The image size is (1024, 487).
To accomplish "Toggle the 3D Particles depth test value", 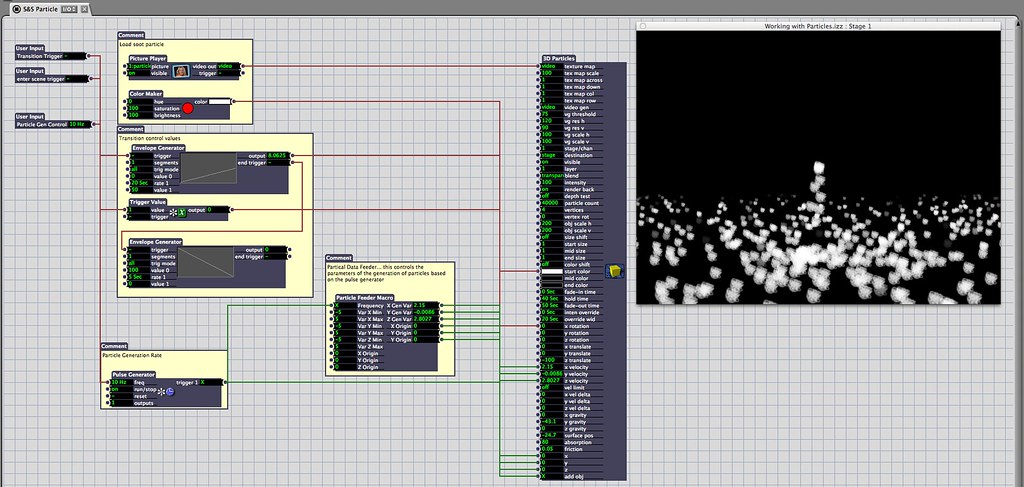I will (x=552, y=196).
